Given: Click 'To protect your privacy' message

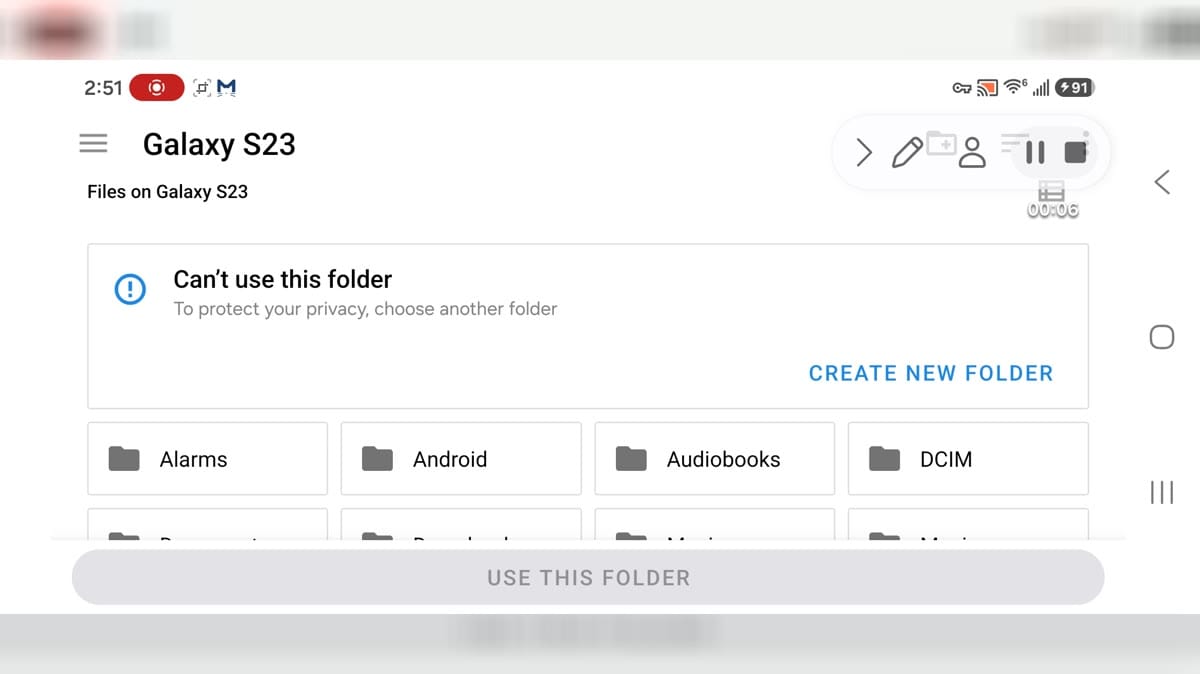Looking at the screenshot, I should [365, 309].
